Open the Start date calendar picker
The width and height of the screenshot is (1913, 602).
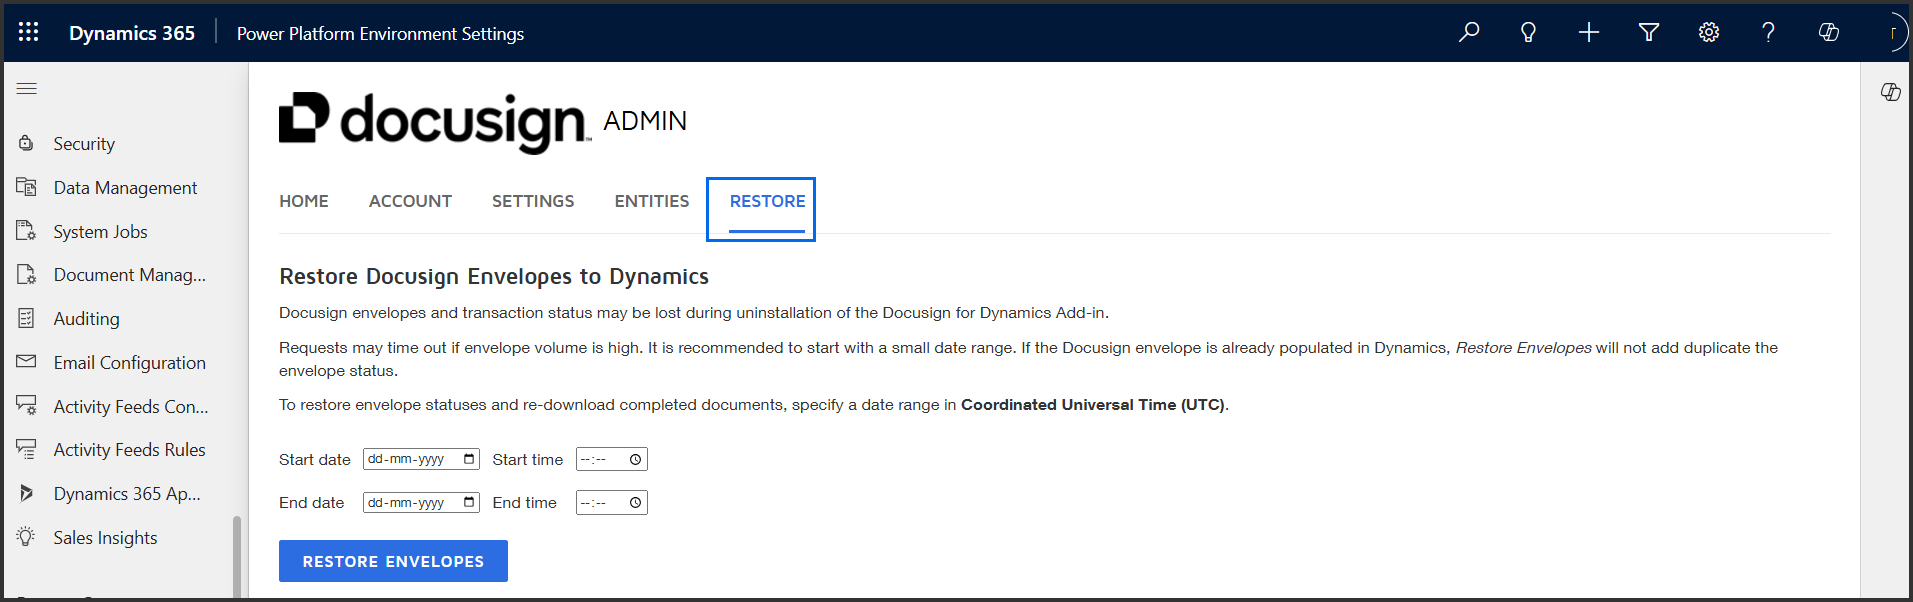coord(469,459)
